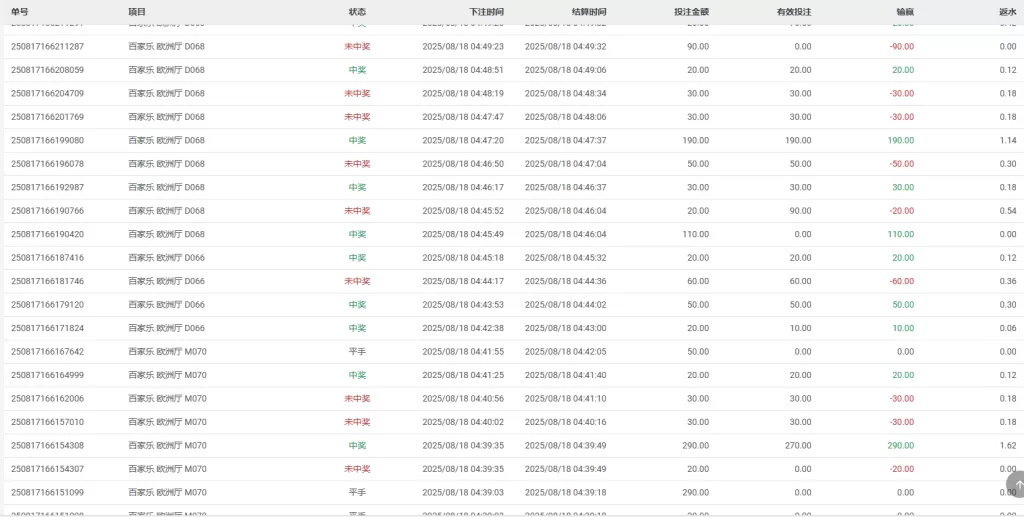This screenshot has width=1024, height=517.
Task: Click loss amount -60.00
Action: pos(902,281)
